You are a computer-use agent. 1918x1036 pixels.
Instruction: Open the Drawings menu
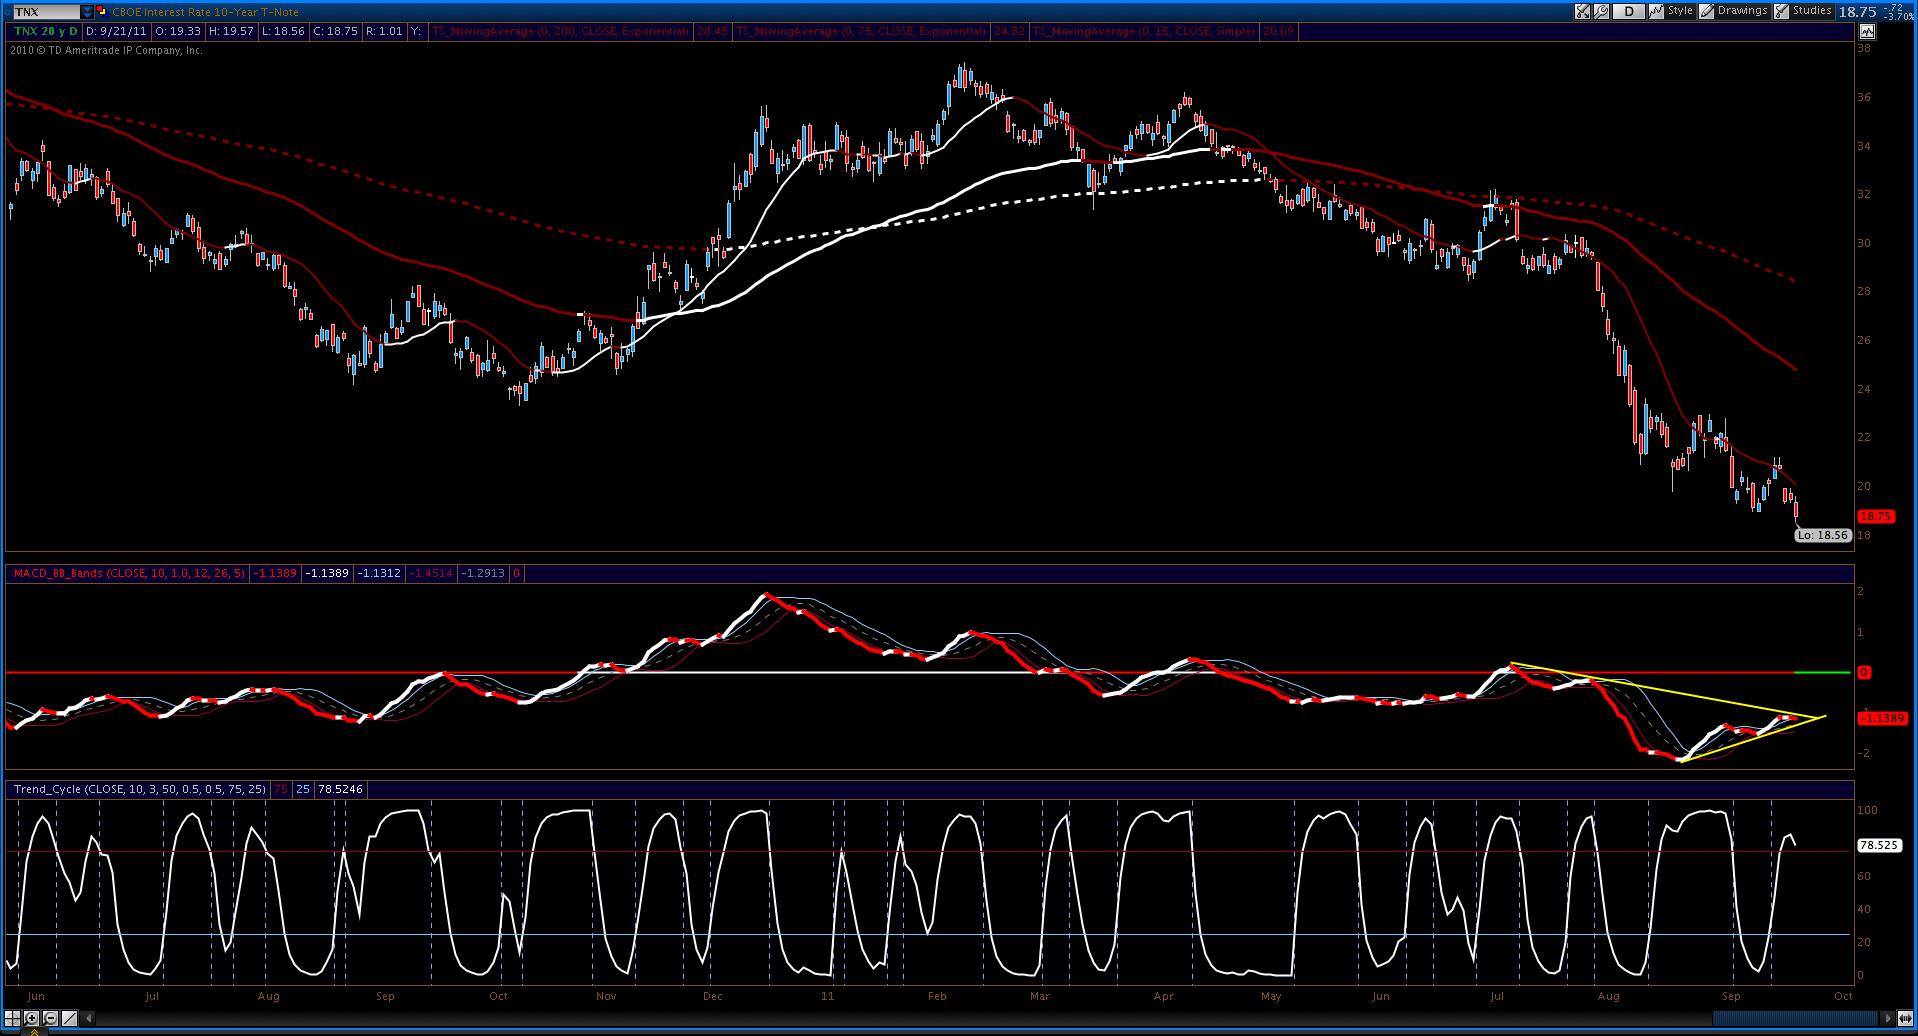point(1743,11)
